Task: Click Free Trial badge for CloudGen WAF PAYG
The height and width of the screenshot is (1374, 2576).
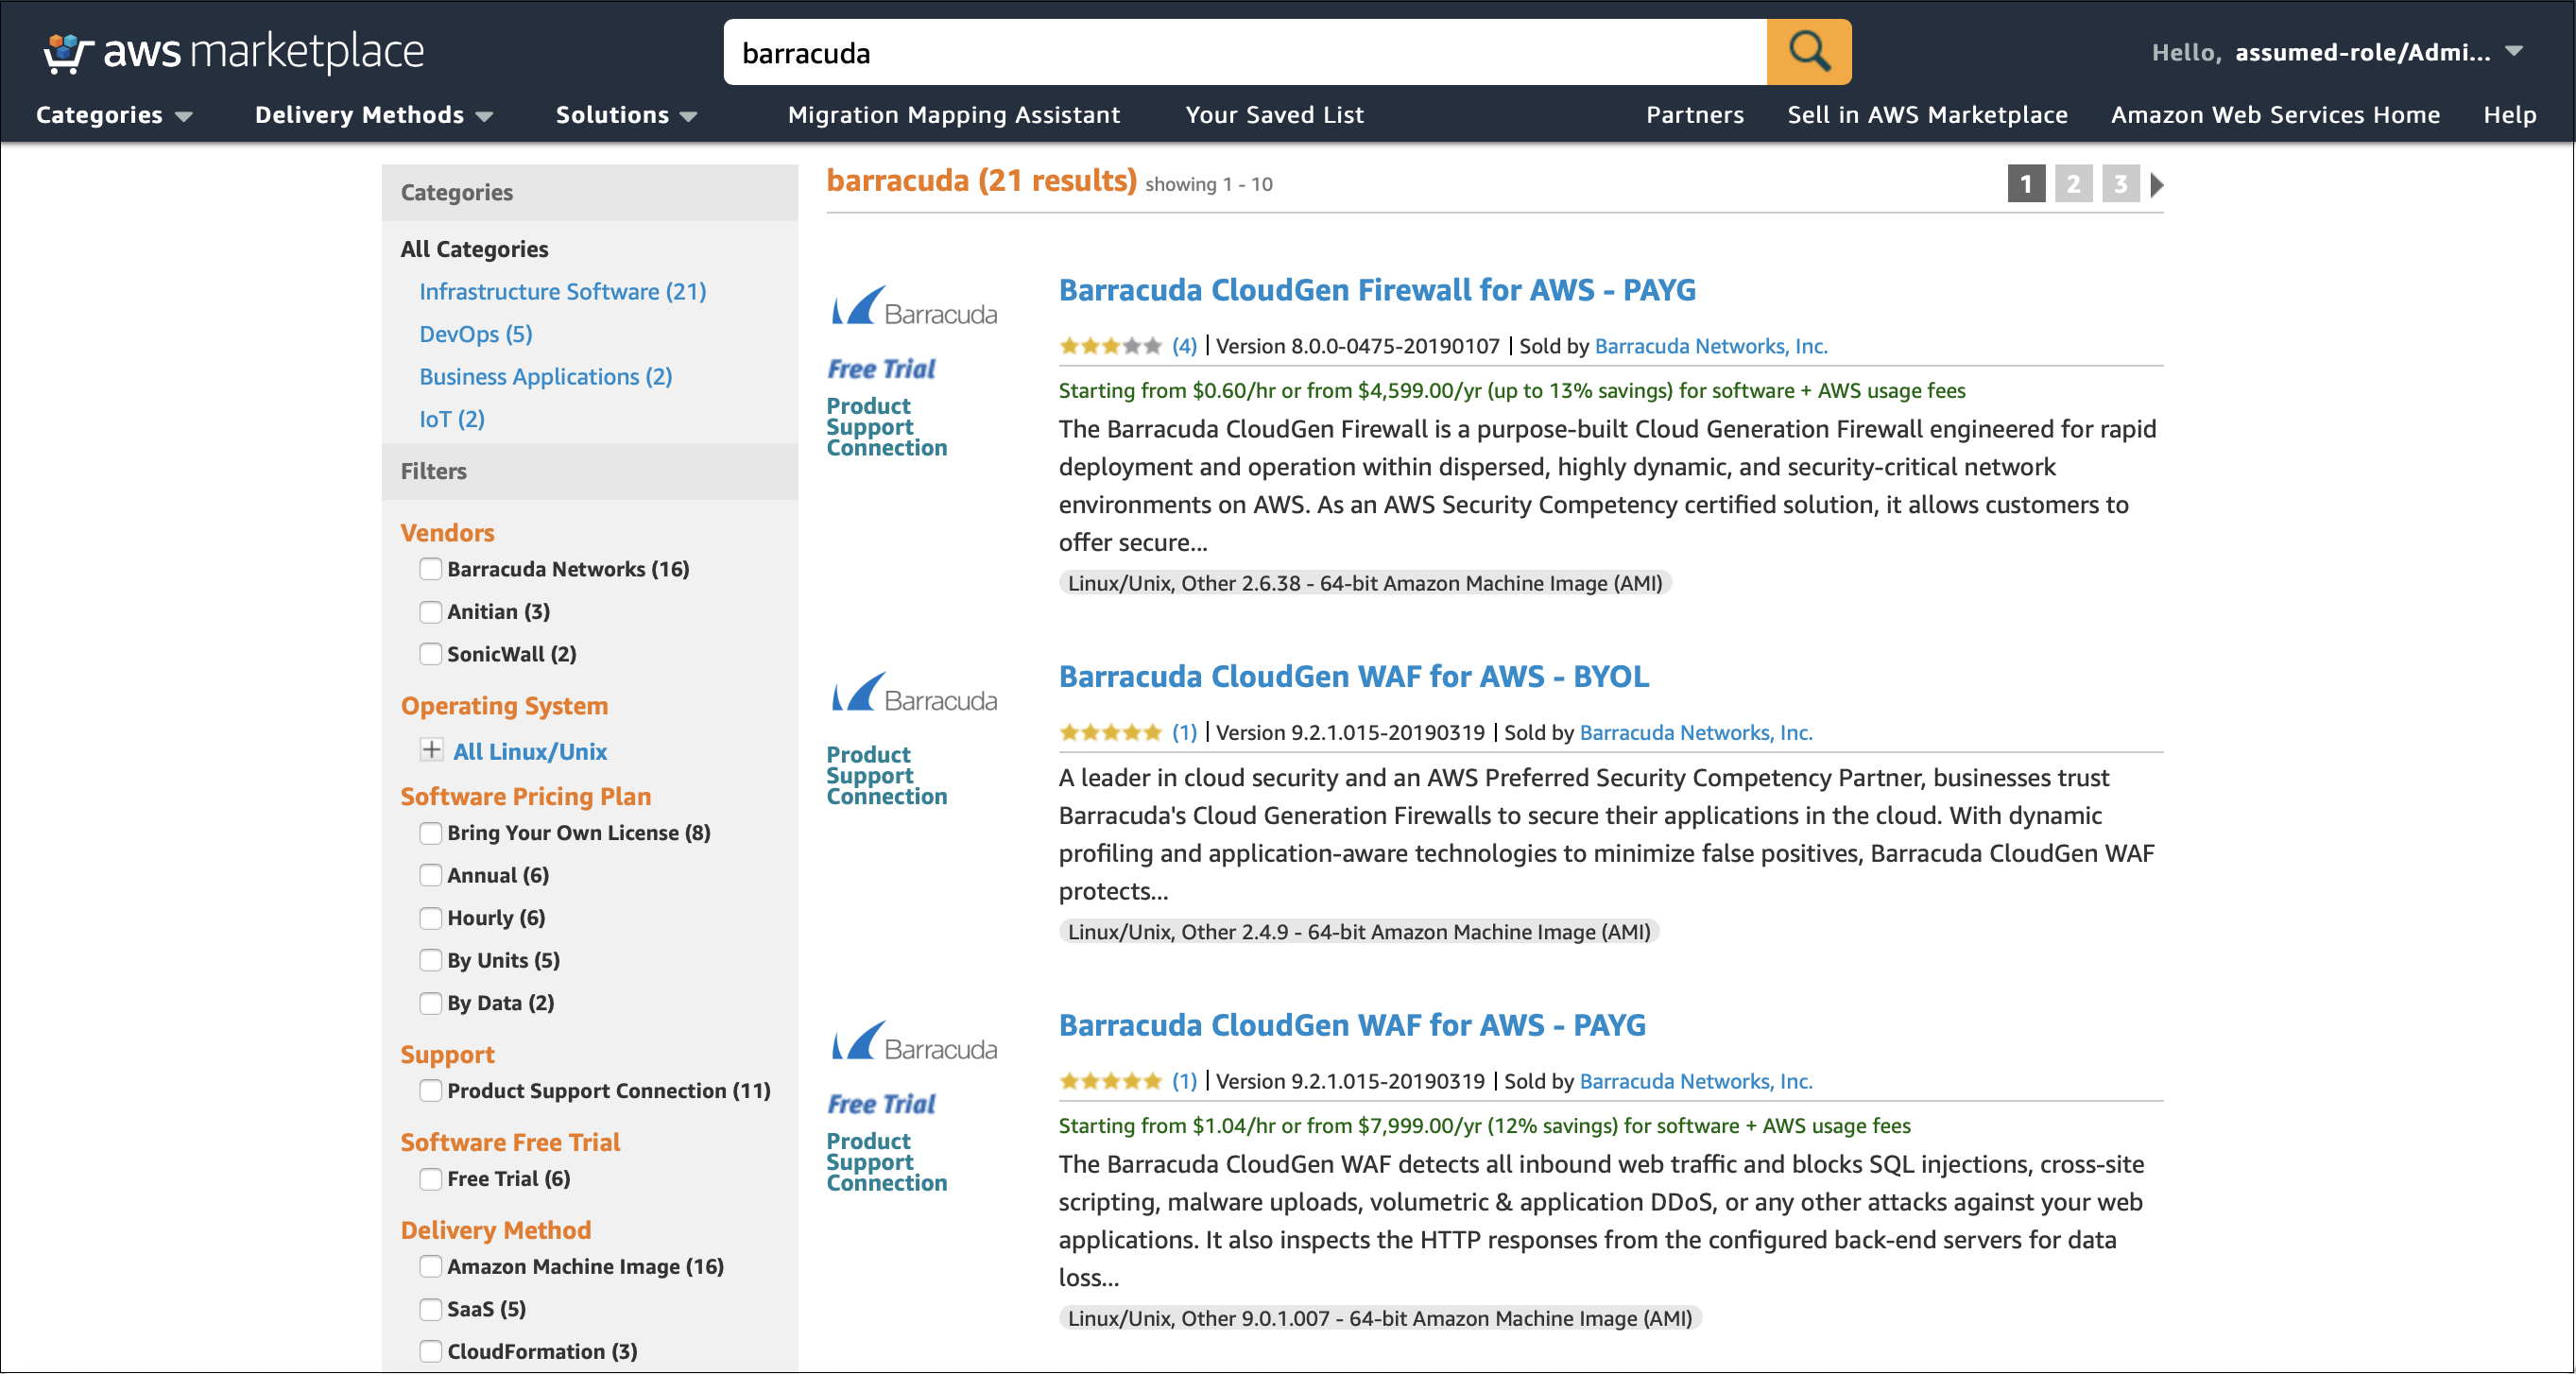Action: [x=881, y=1104]
